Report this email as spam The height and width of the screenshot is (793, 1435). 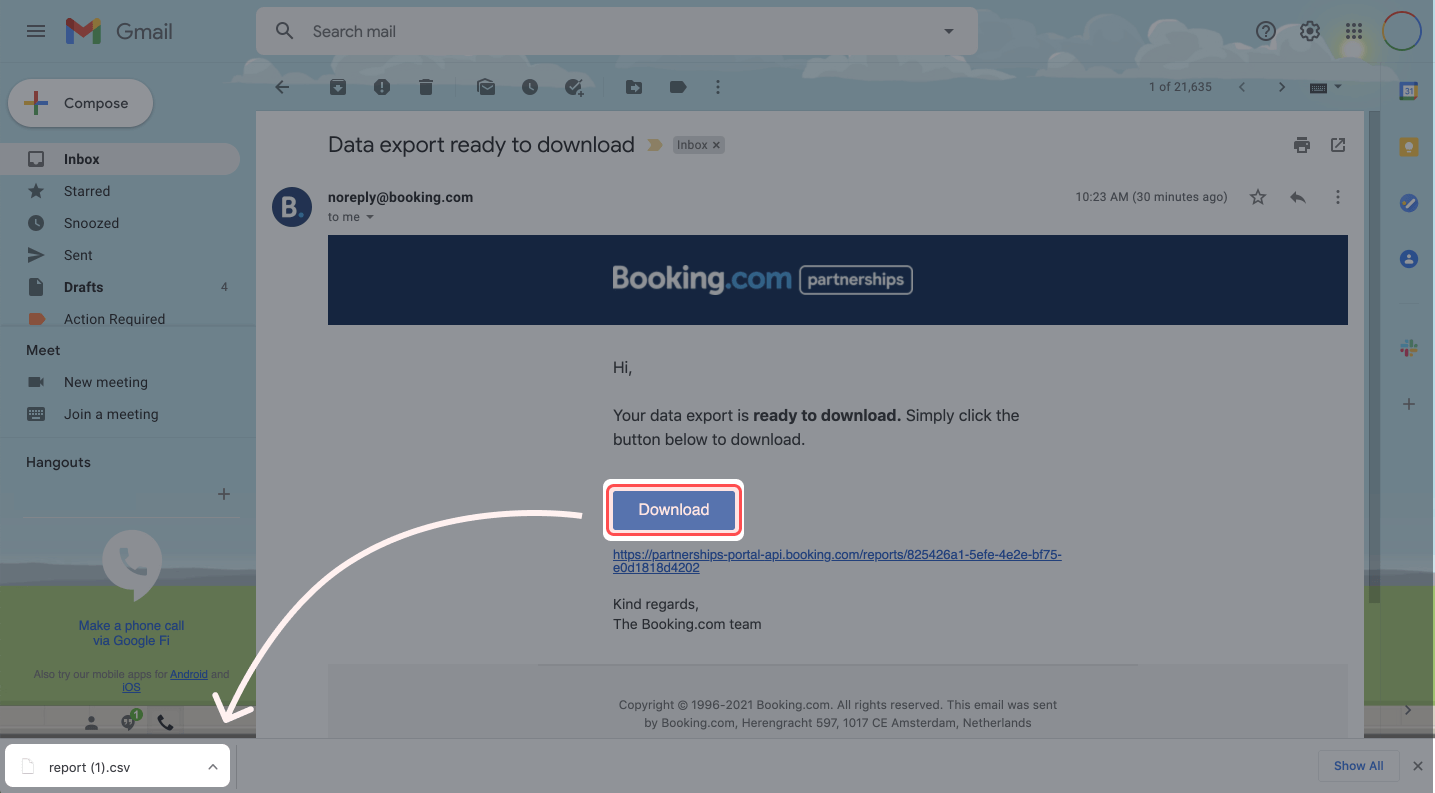pyautogui.click(x=382, y=87)
